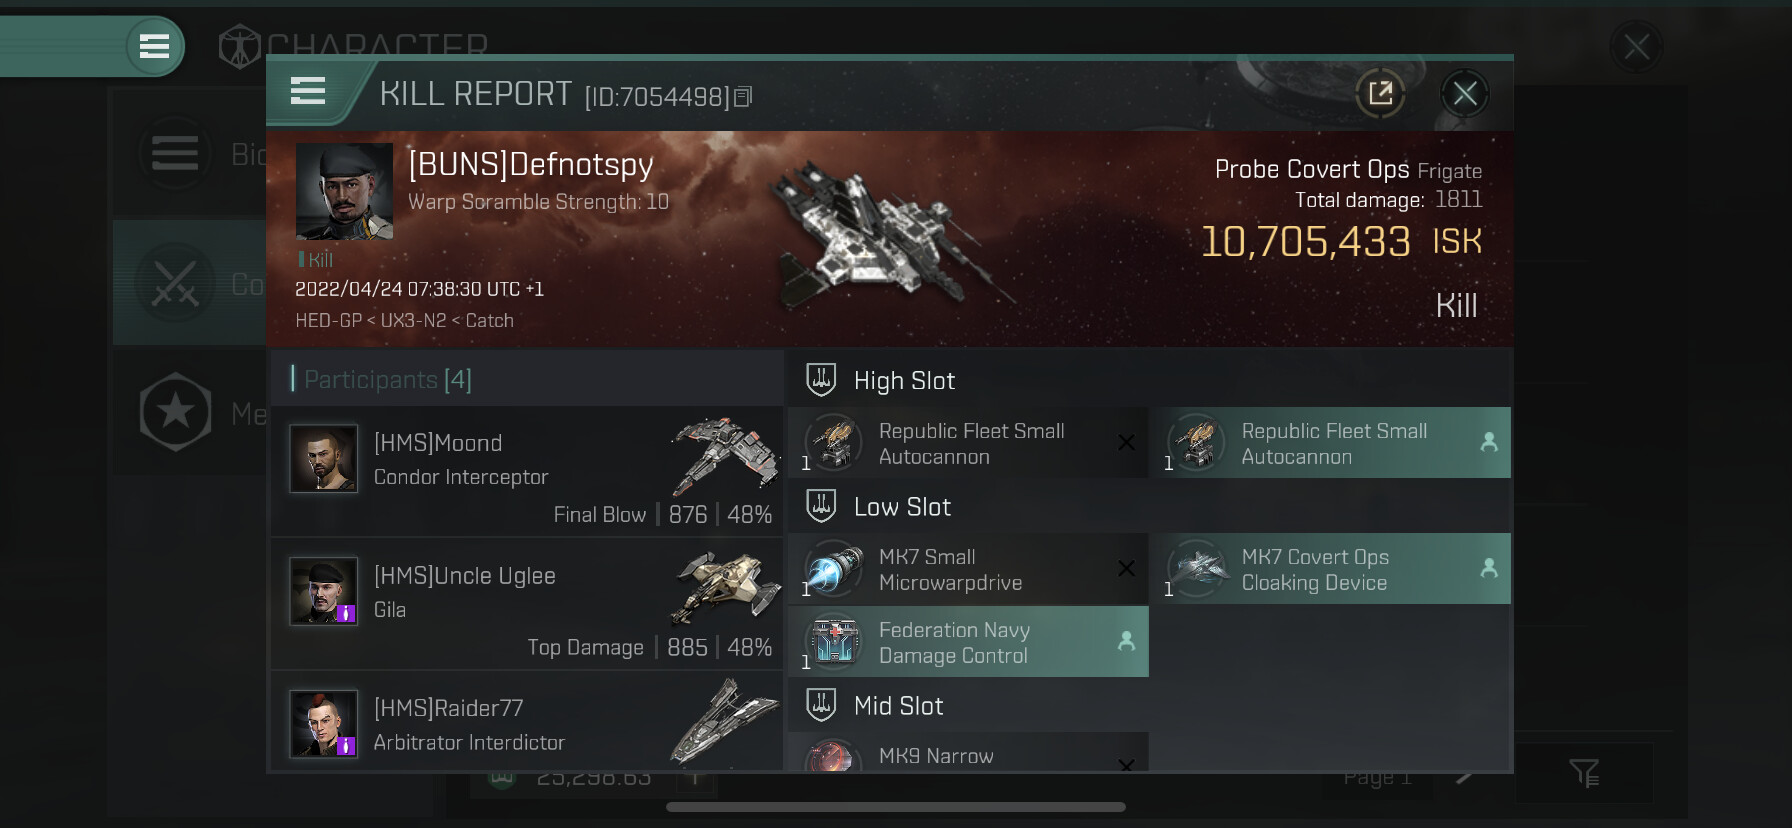Click the highlighted Republic Fleet Small Autocannon
The width and height of the screenshot is (1792, 828).
click(1330, 442)
